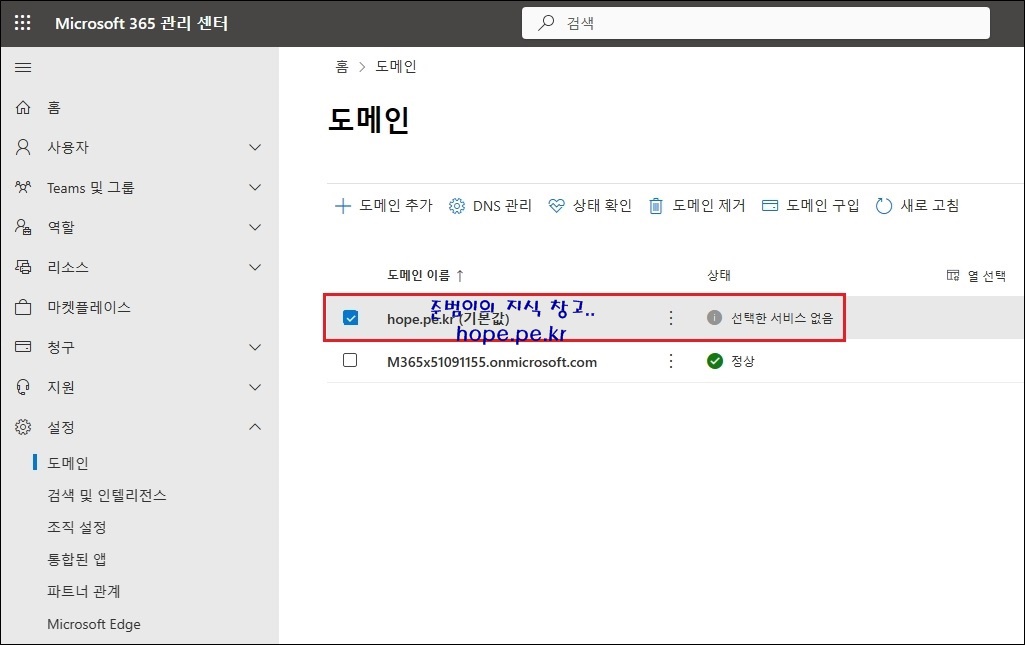The width and height of the screenshot is (1025, 645).
Task: Click the 상태 확인 heart icon
Action: point(556,206)
